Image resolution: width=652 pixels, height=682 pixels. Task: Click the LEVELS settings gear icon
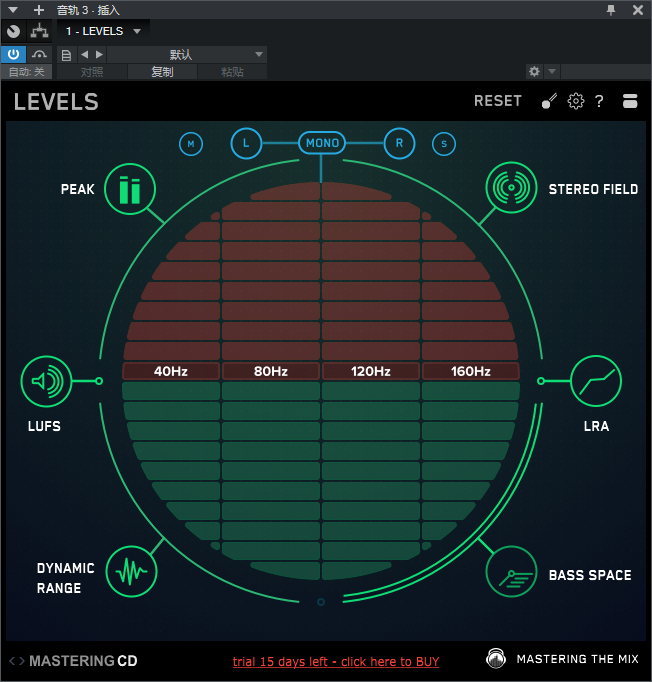click(x=576, y=101)
